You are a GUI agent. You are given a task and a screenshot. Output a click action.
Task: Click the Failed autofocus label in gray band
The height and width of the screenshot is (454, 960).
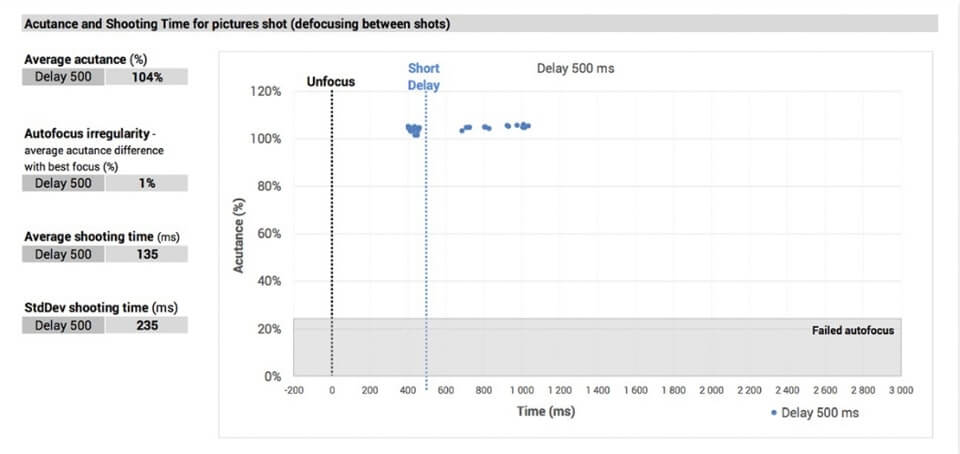(x=852, y=330)
